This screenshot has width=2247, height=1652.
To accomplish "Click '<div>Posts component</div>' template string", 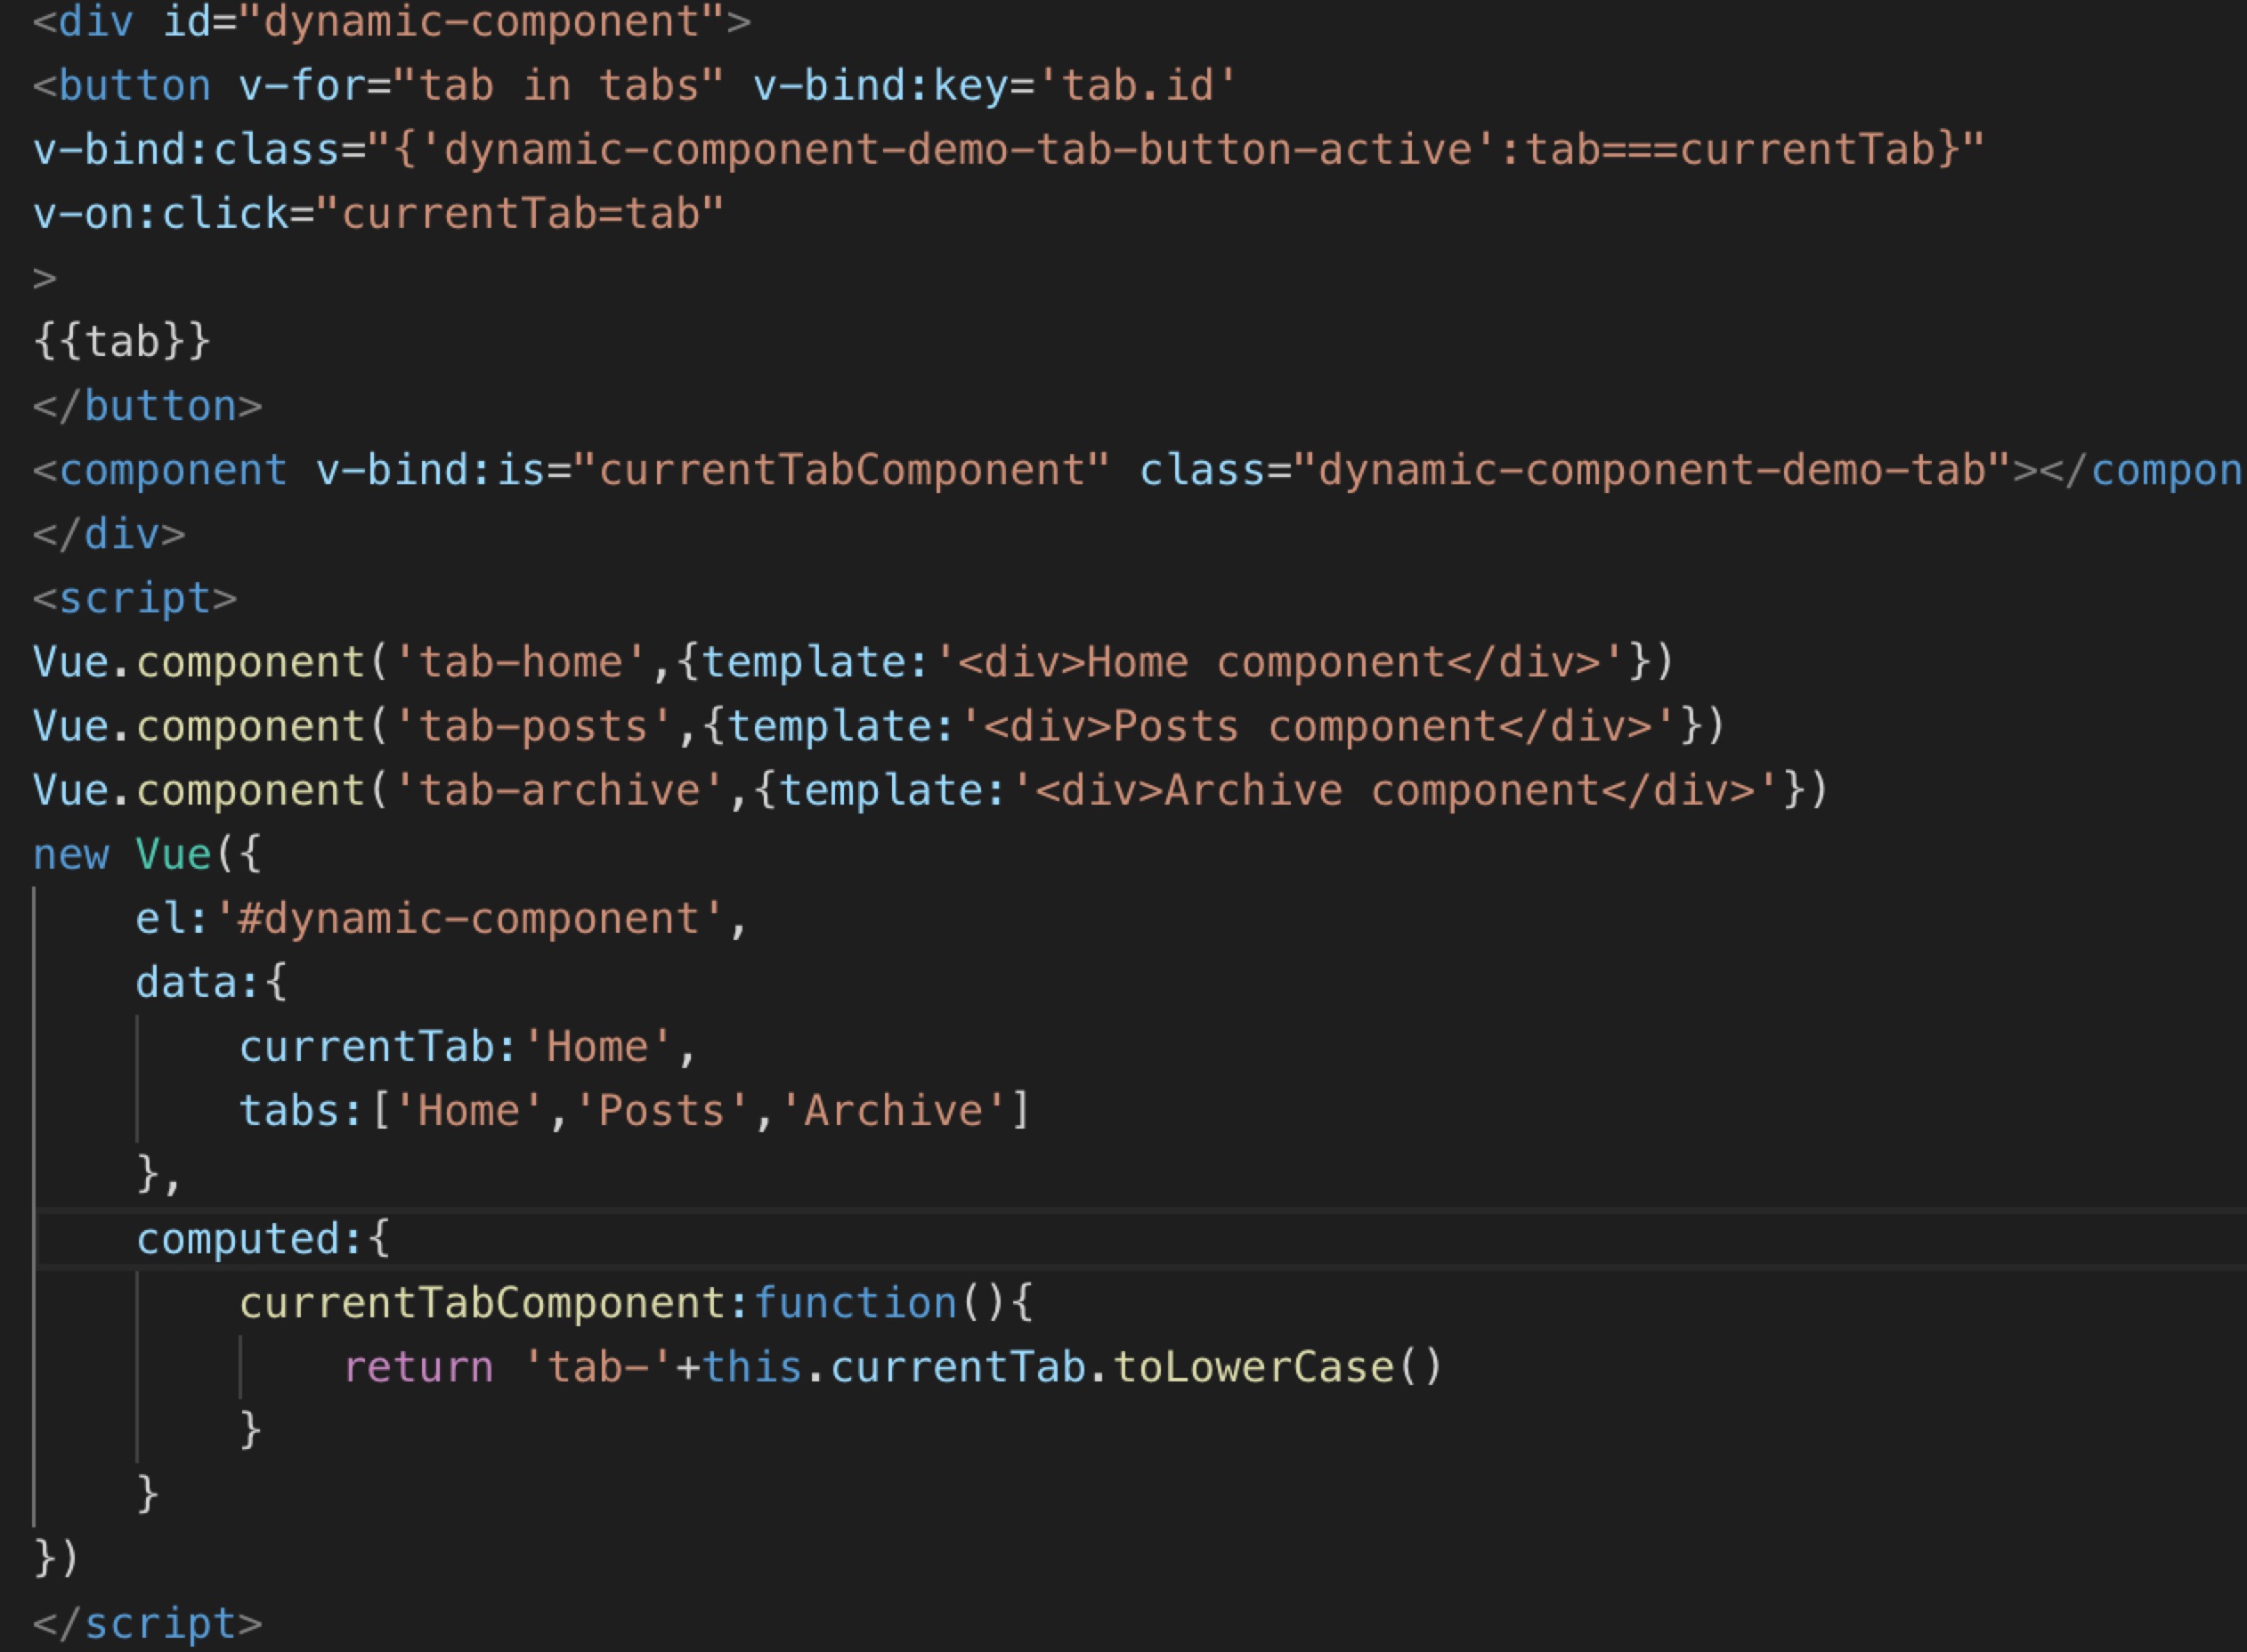I will (x=1319, y=726).
